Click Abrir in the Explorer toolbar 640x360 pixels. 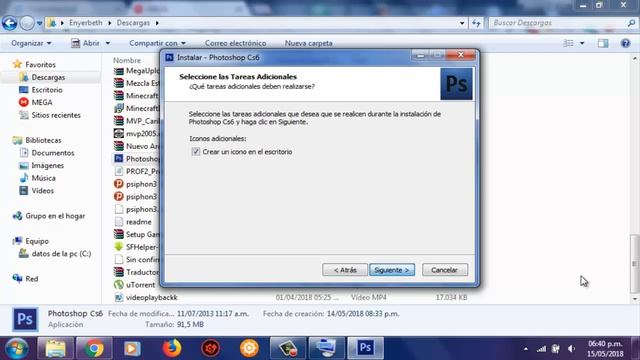click(86, 43)
